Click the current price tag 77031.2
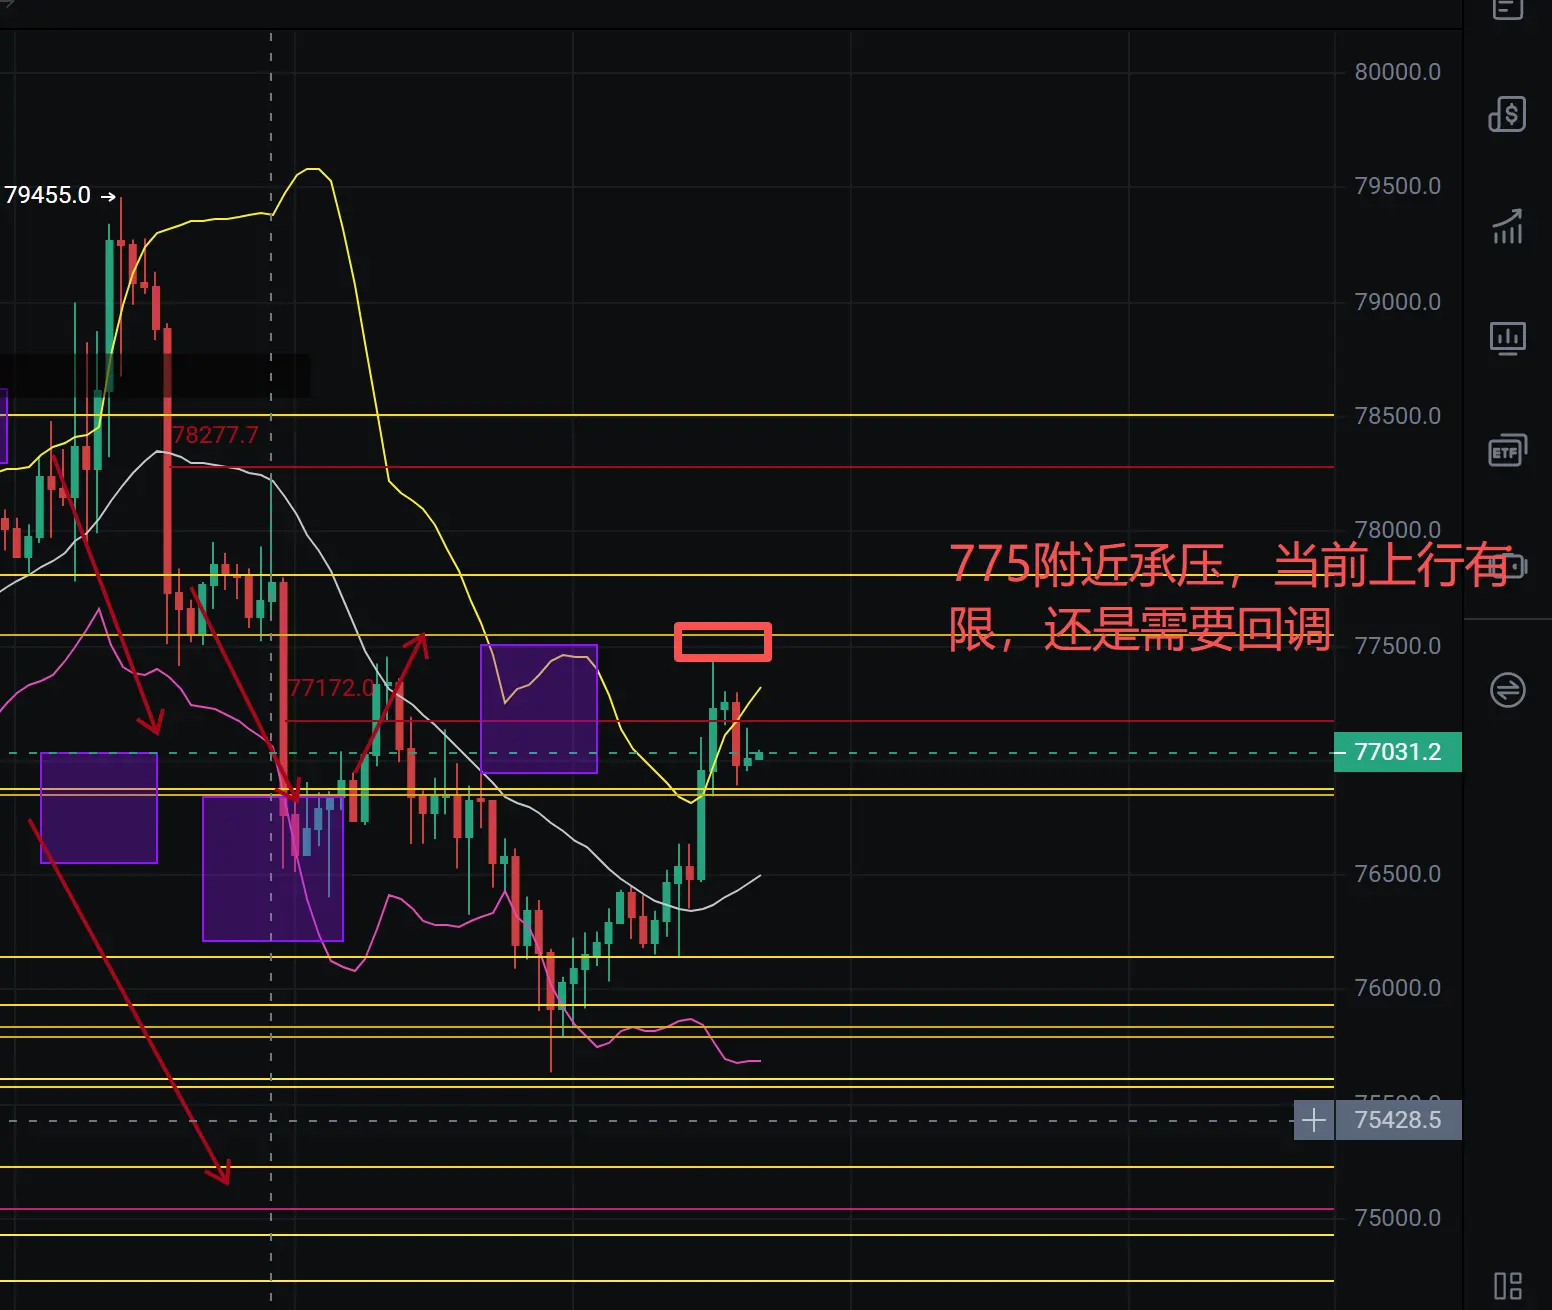Screen dimensions: 1552x1310 tap(1398, 752)
